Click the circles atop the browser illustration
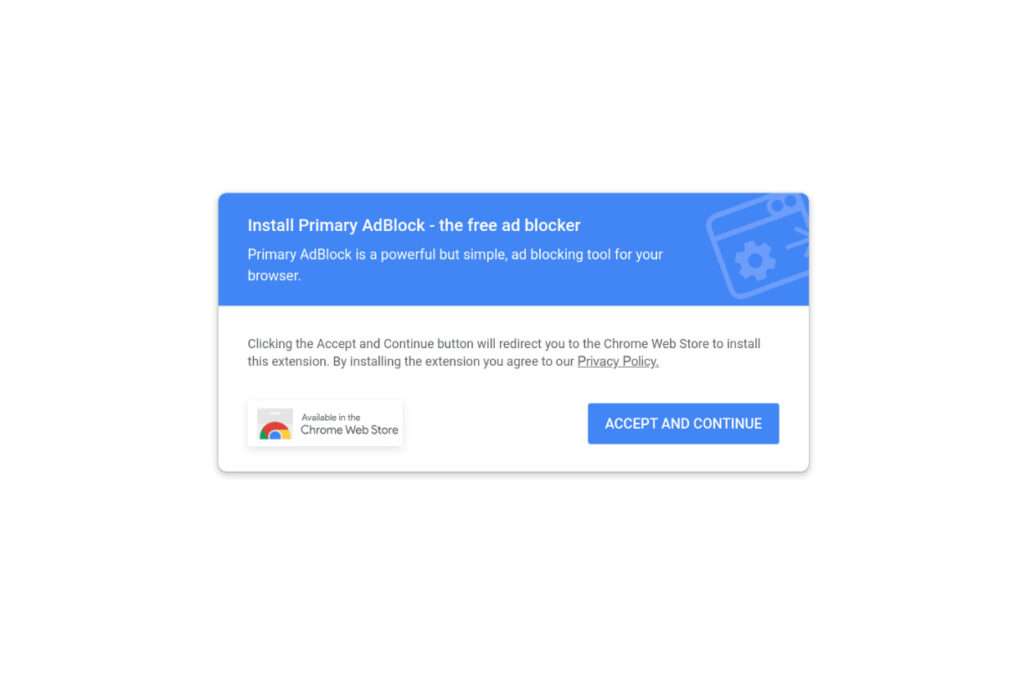Image resolution: width=1024 pixels, height=683 pixels. 784,204
